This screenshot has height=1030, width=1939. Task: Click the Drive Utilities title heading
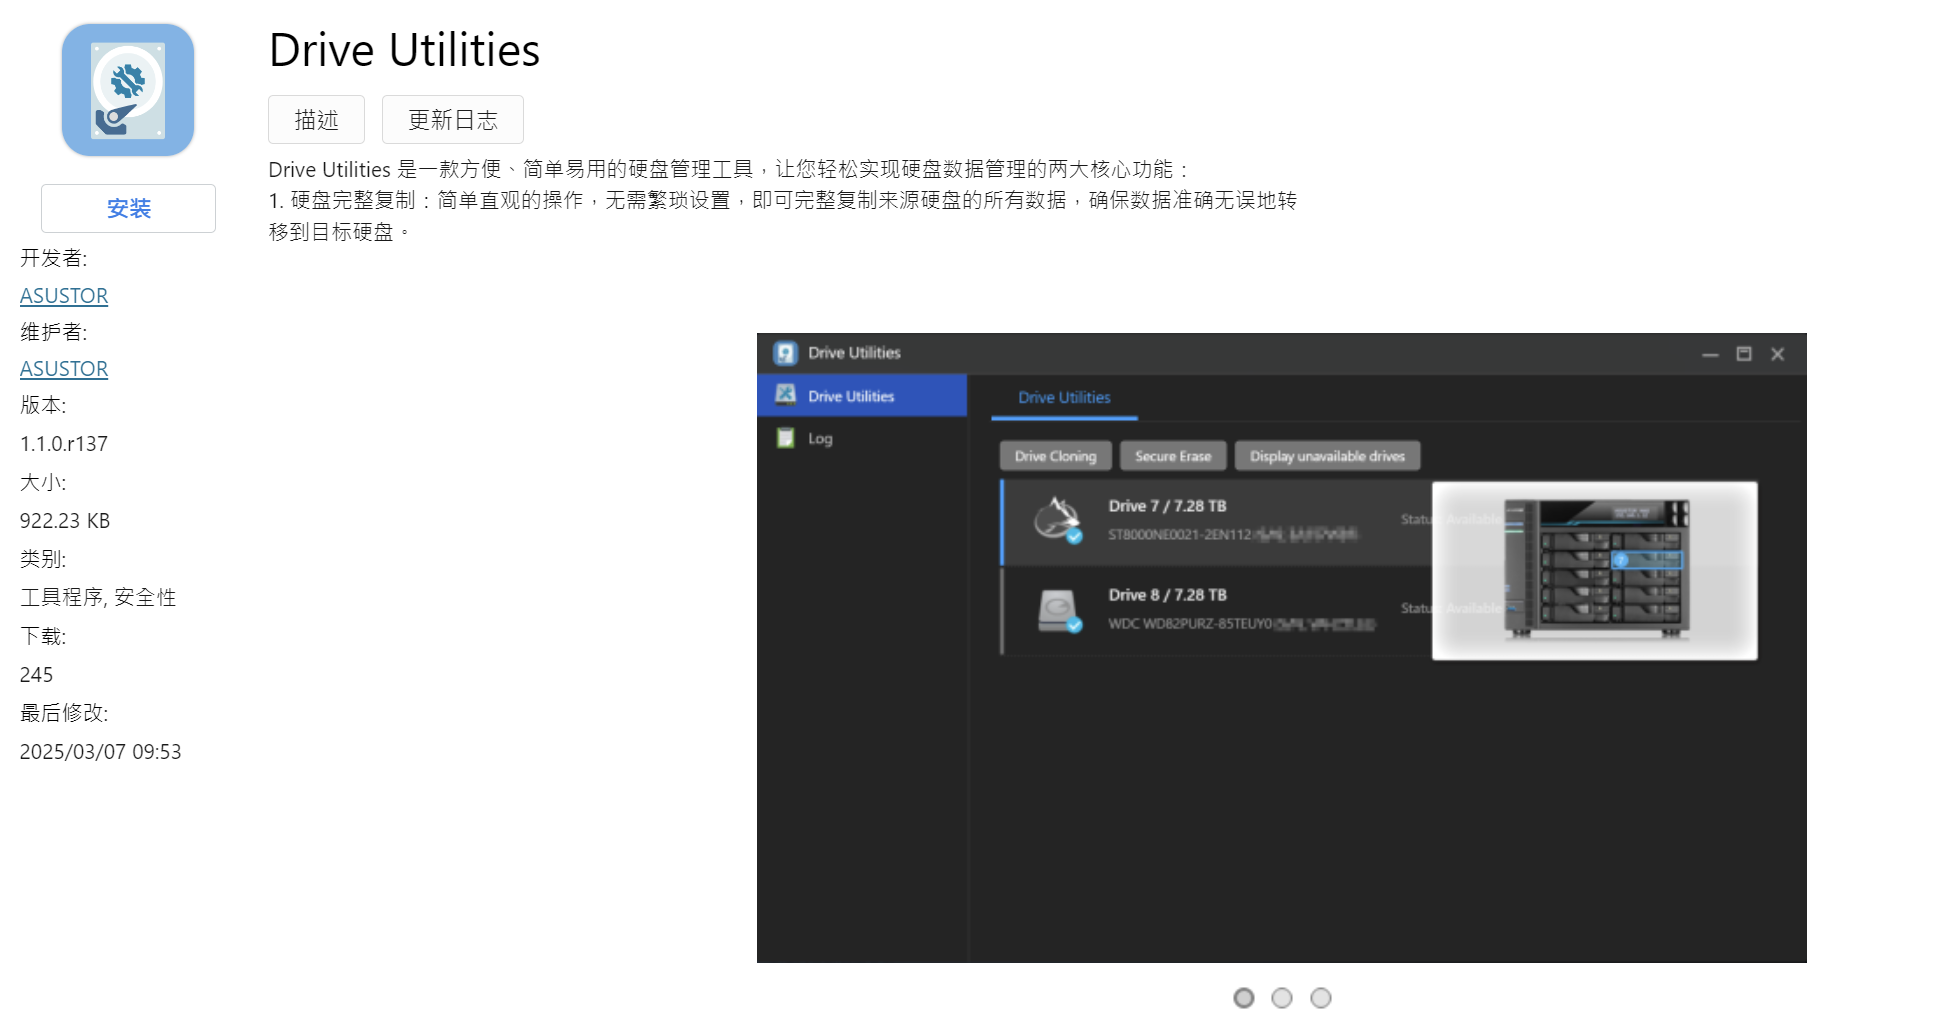click(404, 50)
